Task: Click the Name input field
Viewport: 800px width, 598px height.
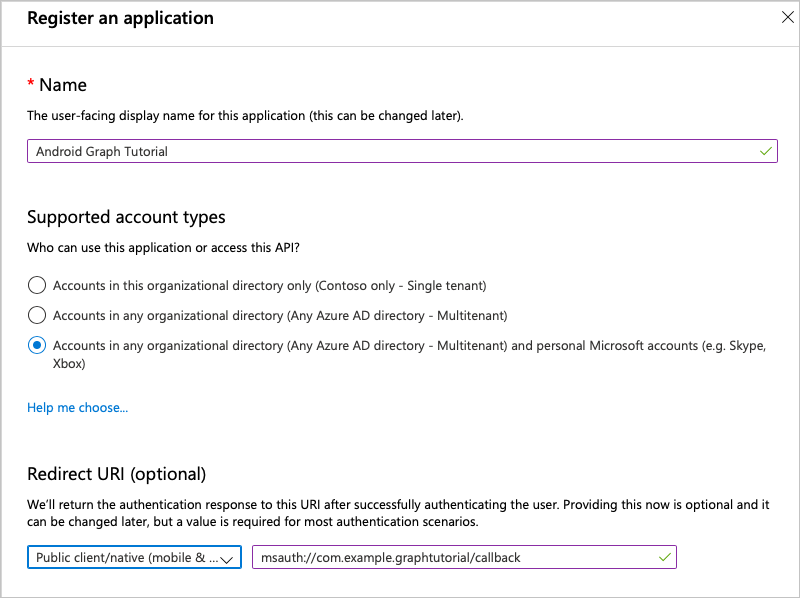Action: tap(402, 151)
